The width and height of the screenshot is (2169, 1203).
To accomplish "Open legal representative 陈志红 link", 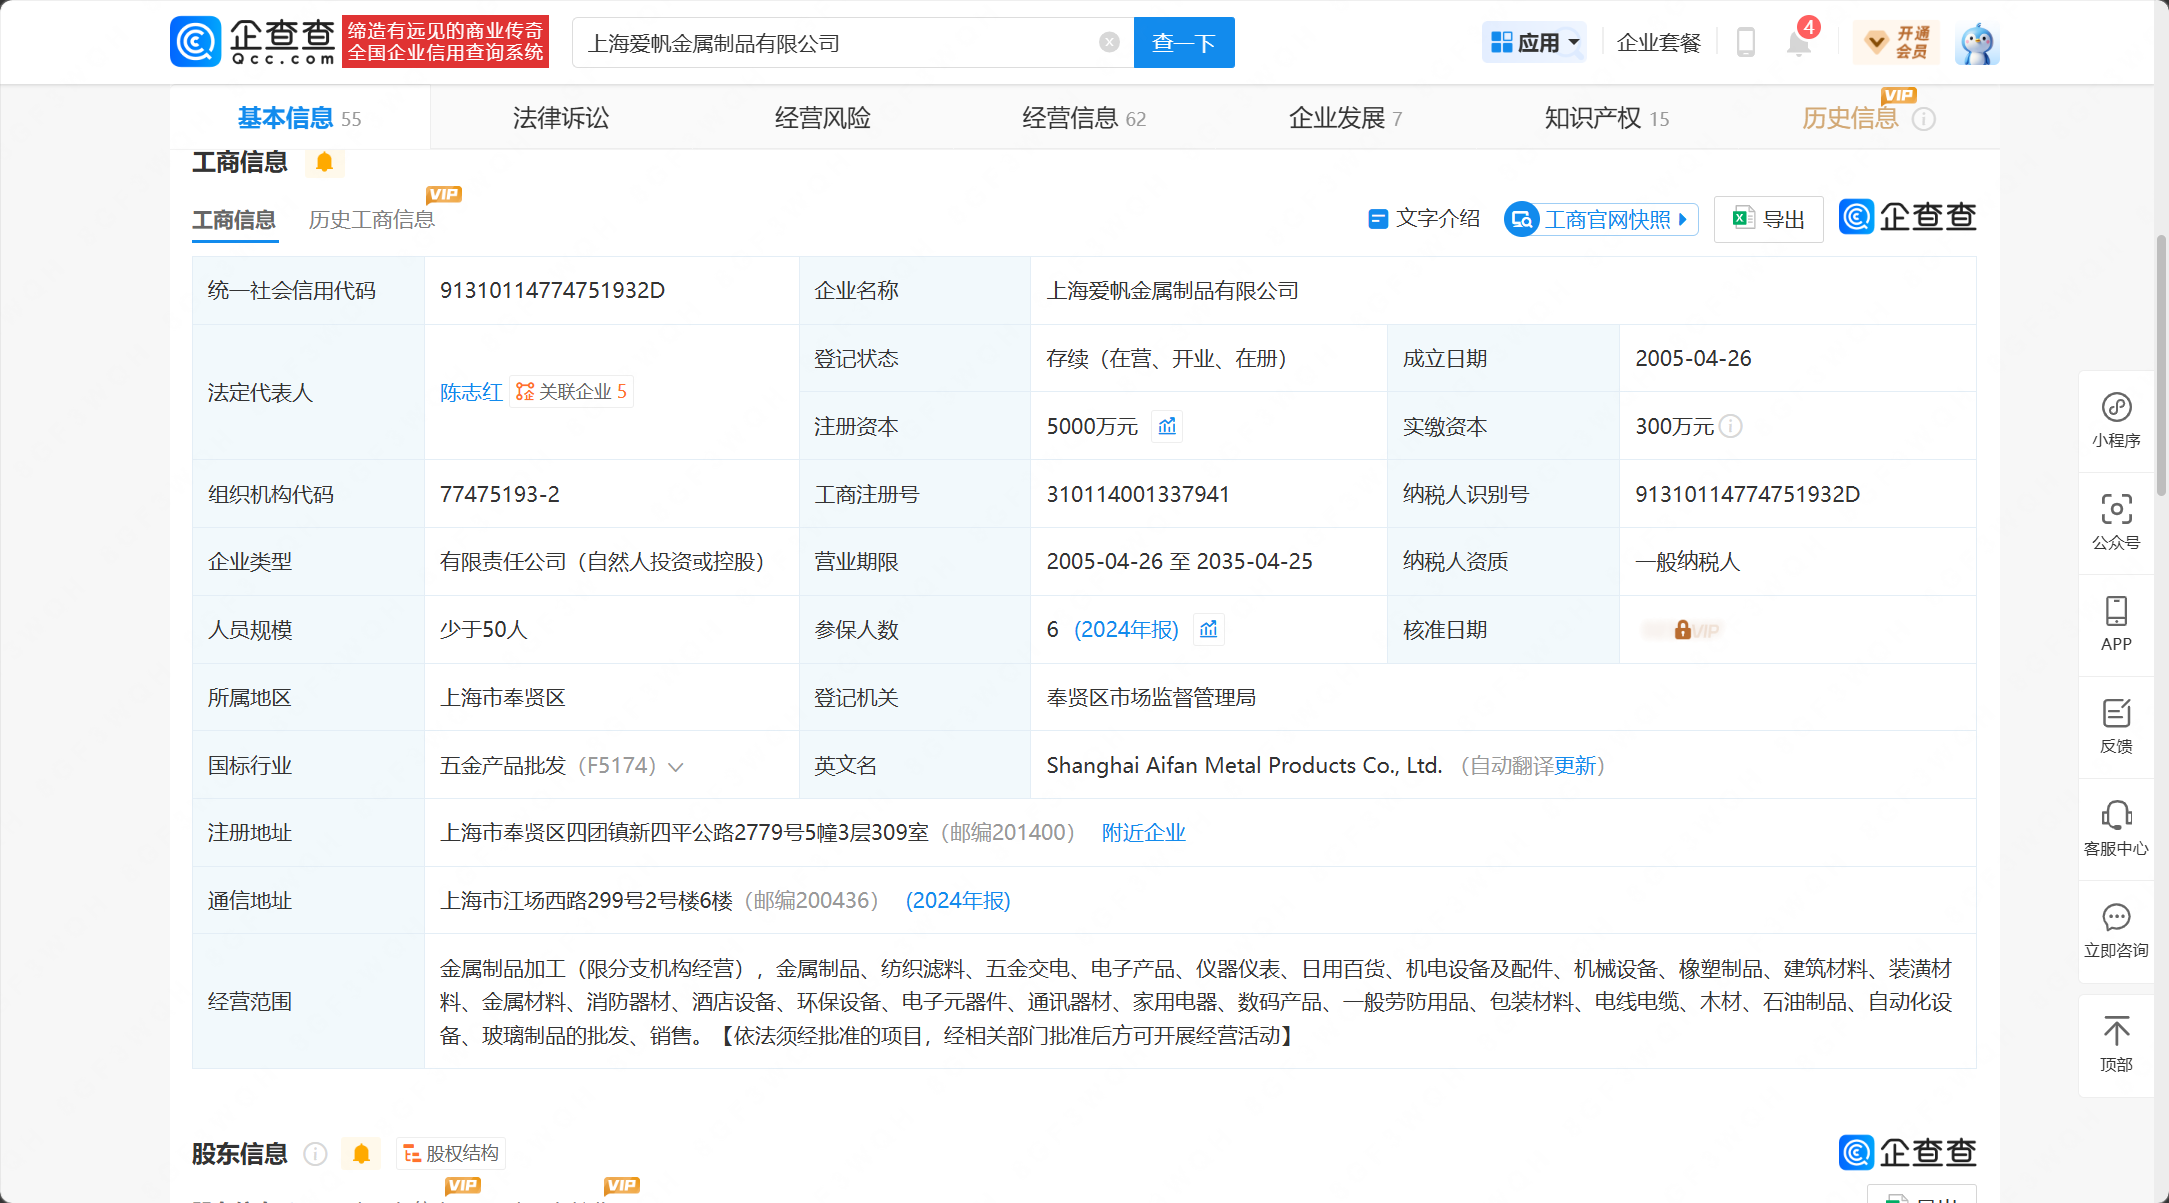I will 470,393.
